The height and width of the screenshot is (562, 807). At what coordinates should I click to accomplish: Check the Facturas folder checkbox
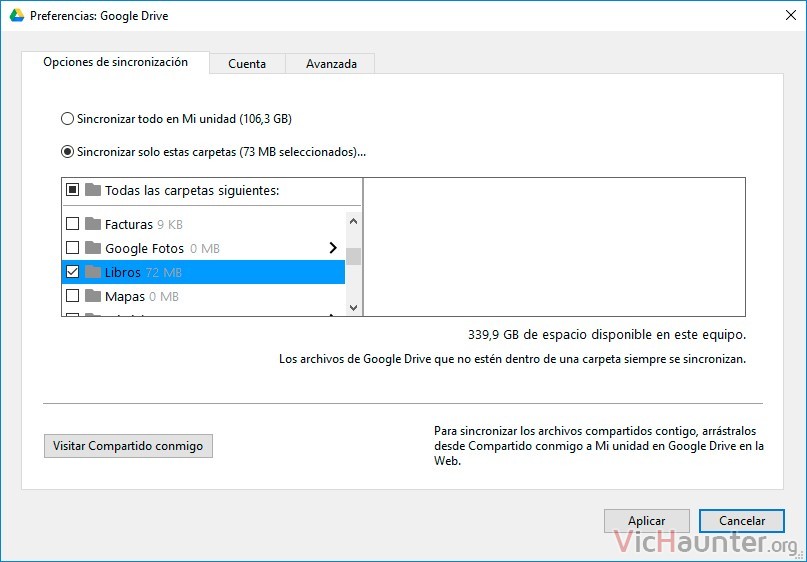point(73,224)
